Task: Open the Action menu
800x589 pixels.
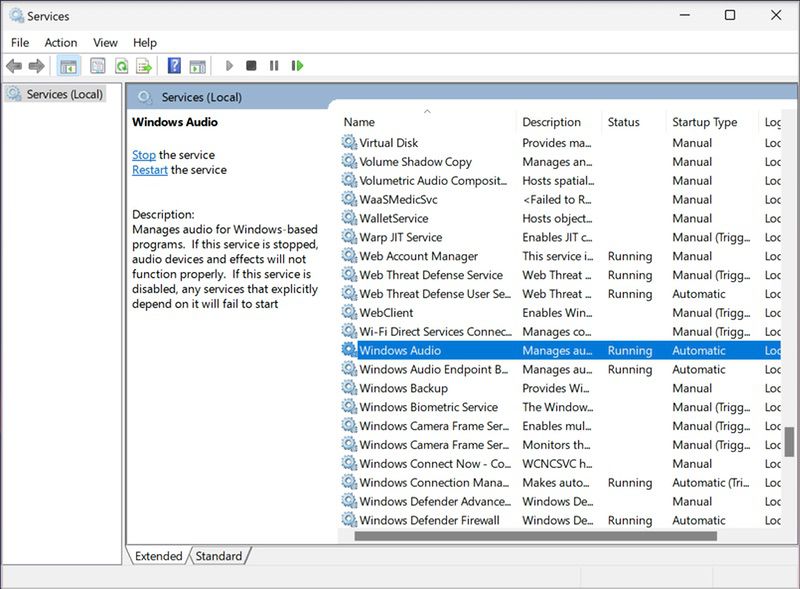Action: [61, 42]
